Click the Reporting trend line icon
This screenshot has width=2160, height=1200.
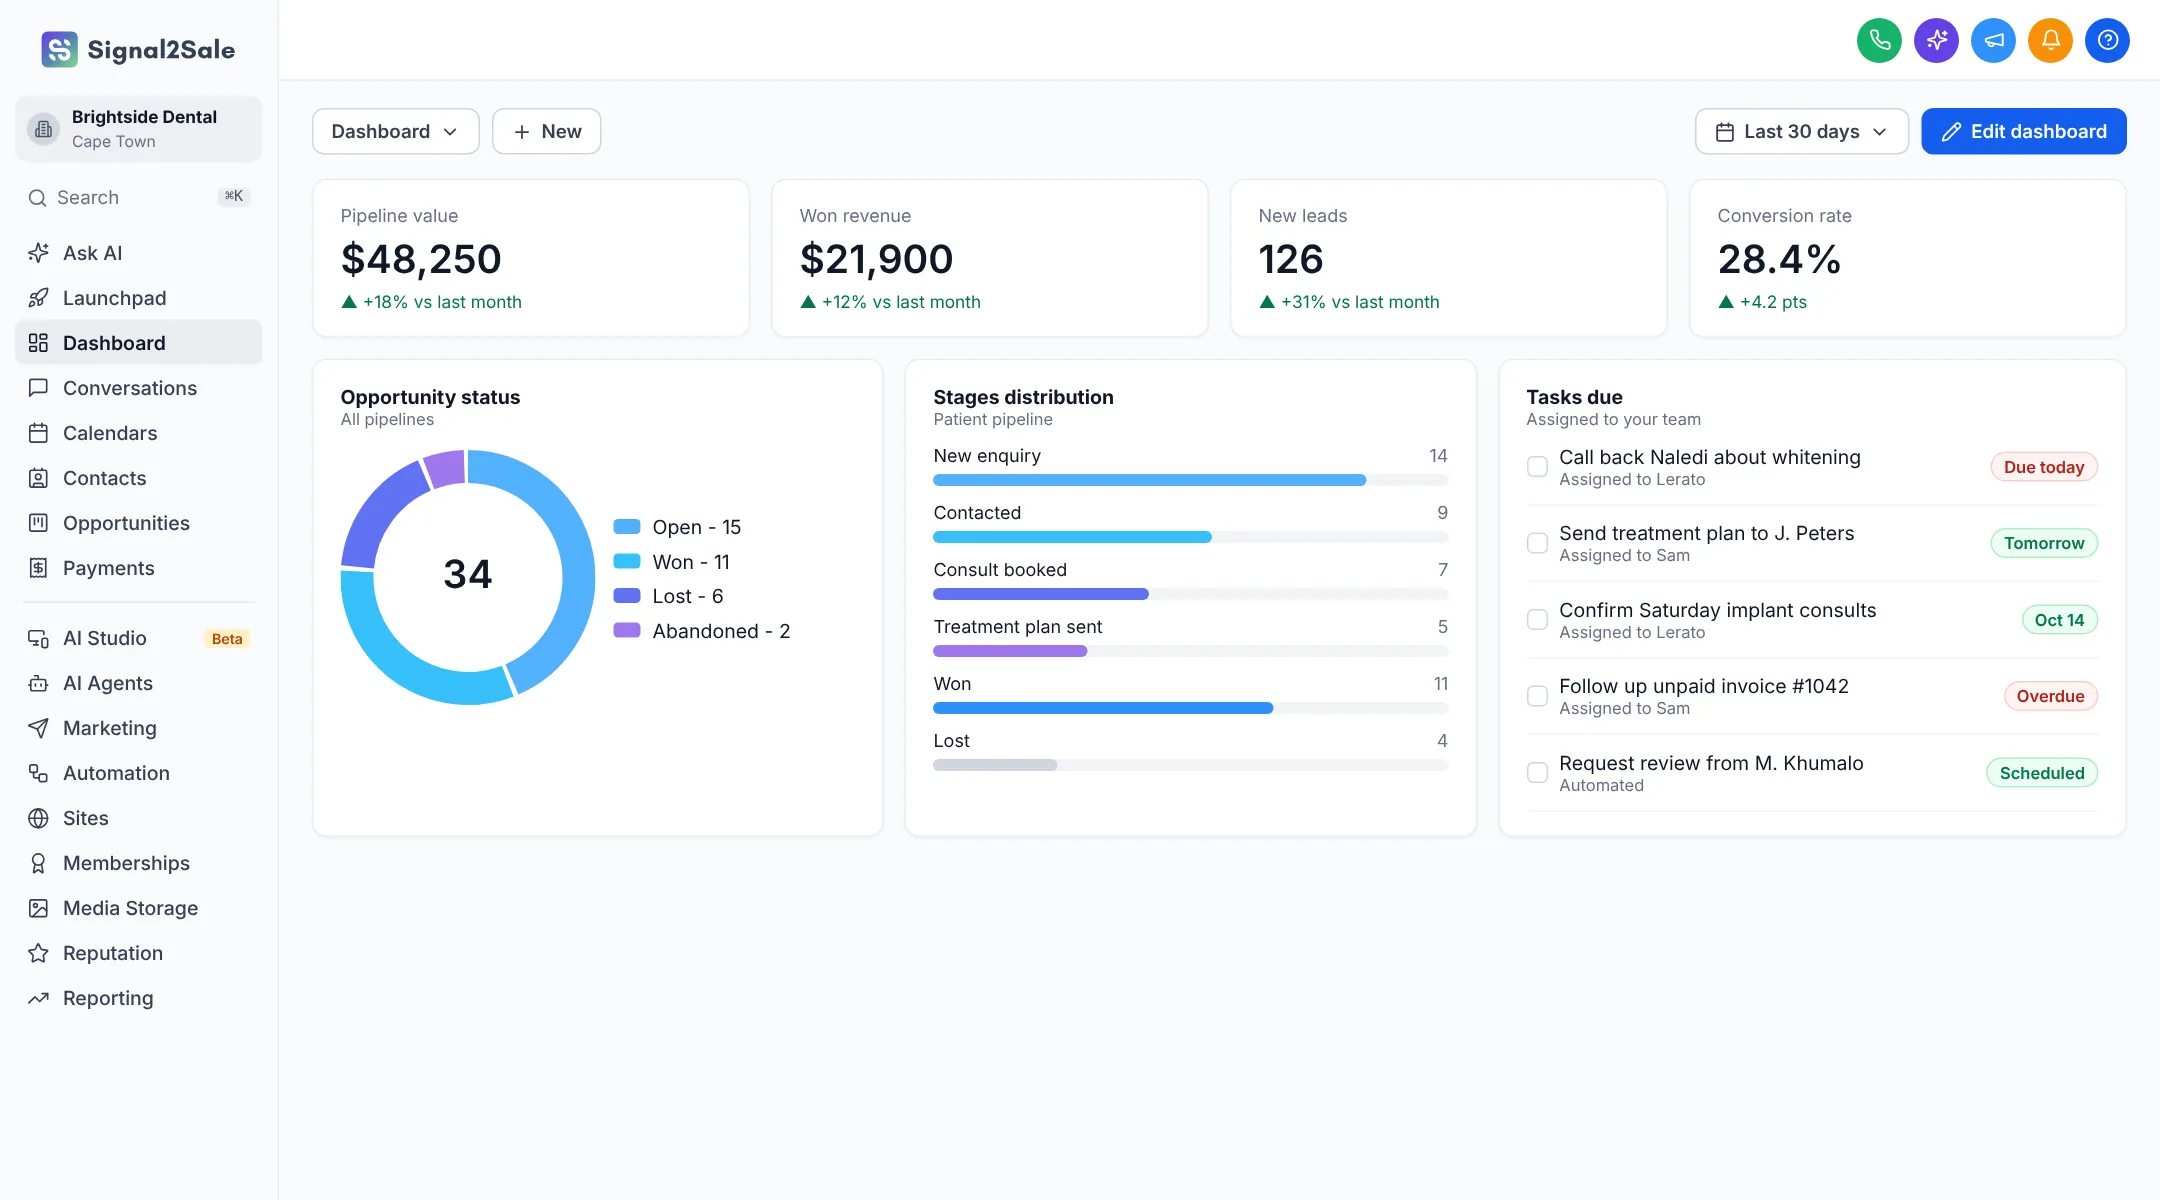tap(38, 998)
